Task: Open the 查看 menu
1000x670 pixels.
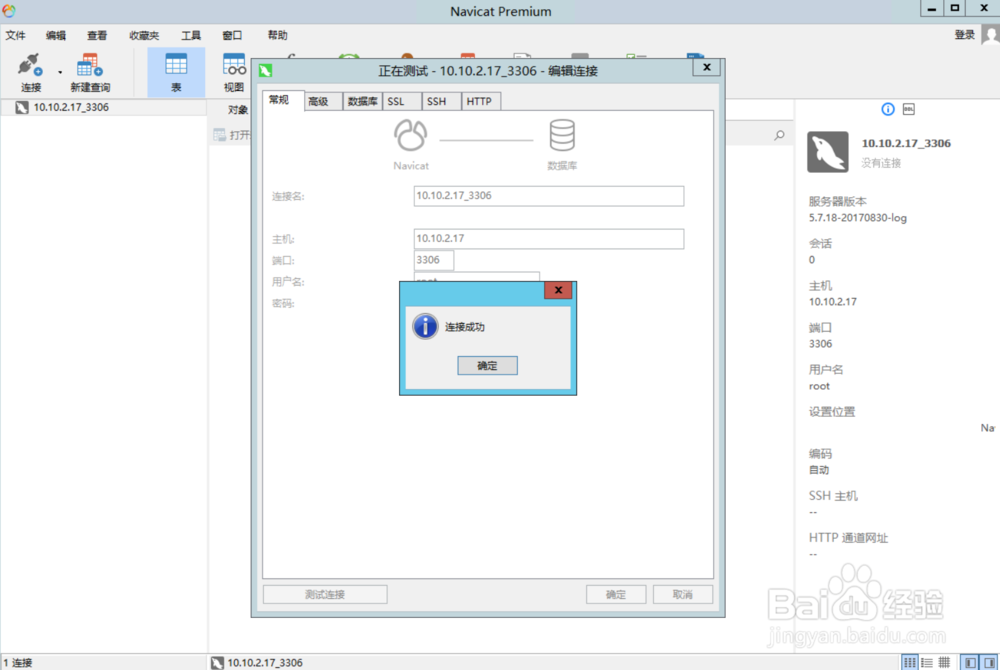Action: (97, 35)
